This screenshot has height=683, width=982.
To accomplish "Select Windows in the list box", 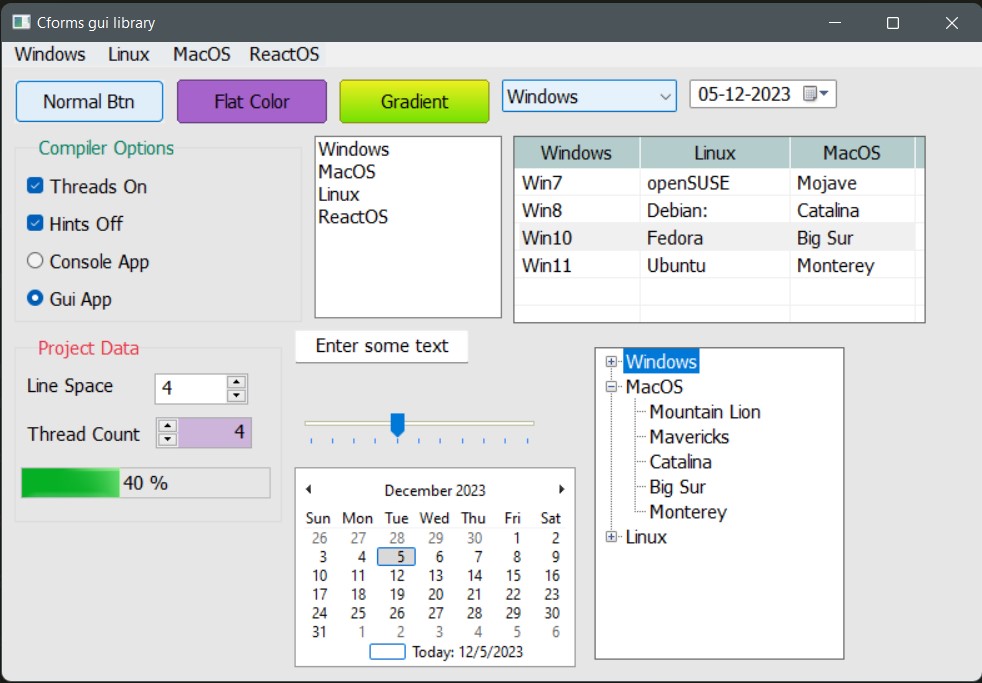I will (353, 150).
